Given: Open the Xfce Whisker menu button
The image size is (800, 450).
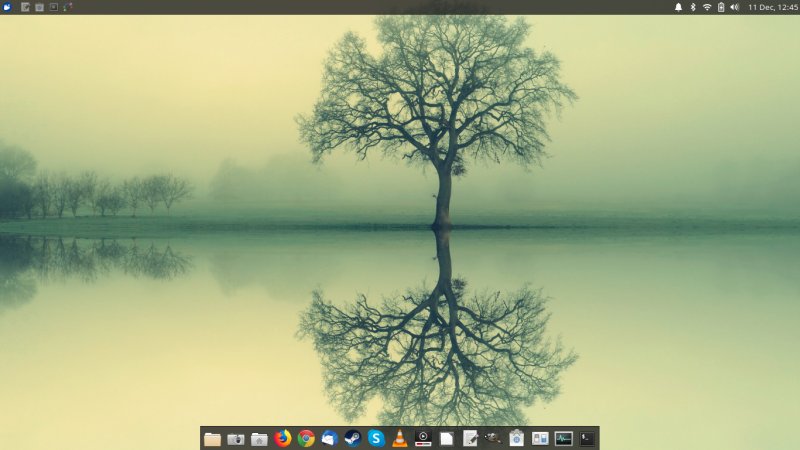Looking at the screenshot, I should pos(7,7).
